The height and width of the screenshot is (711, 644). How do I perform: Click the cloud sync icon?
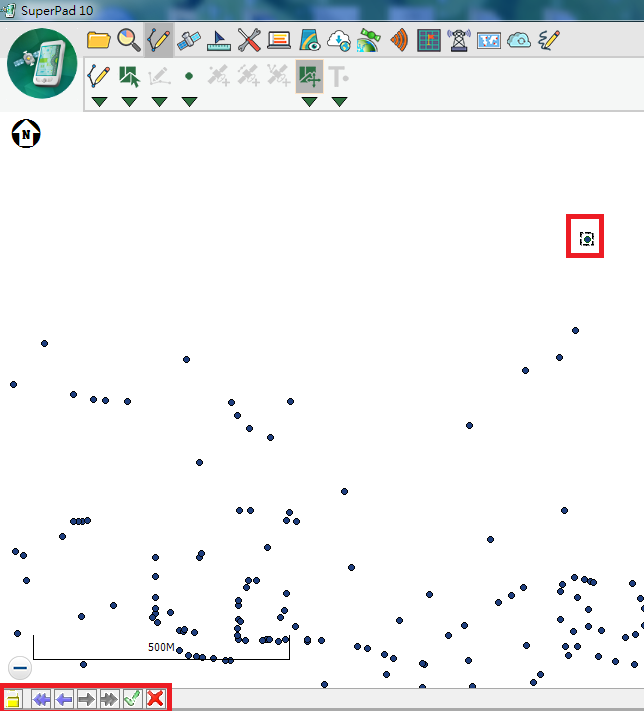(519, 40)
